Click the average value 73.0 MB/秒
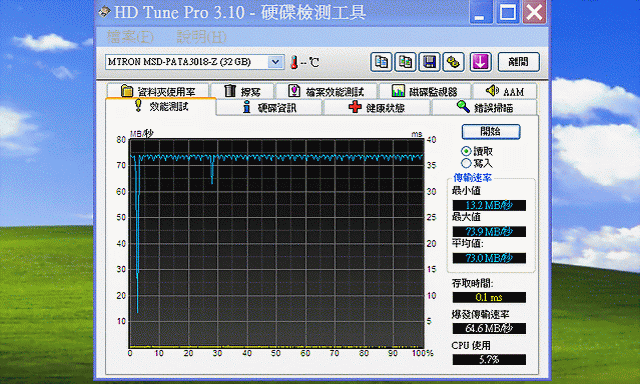This screenshot has width=640, height=384. point(489,258)
